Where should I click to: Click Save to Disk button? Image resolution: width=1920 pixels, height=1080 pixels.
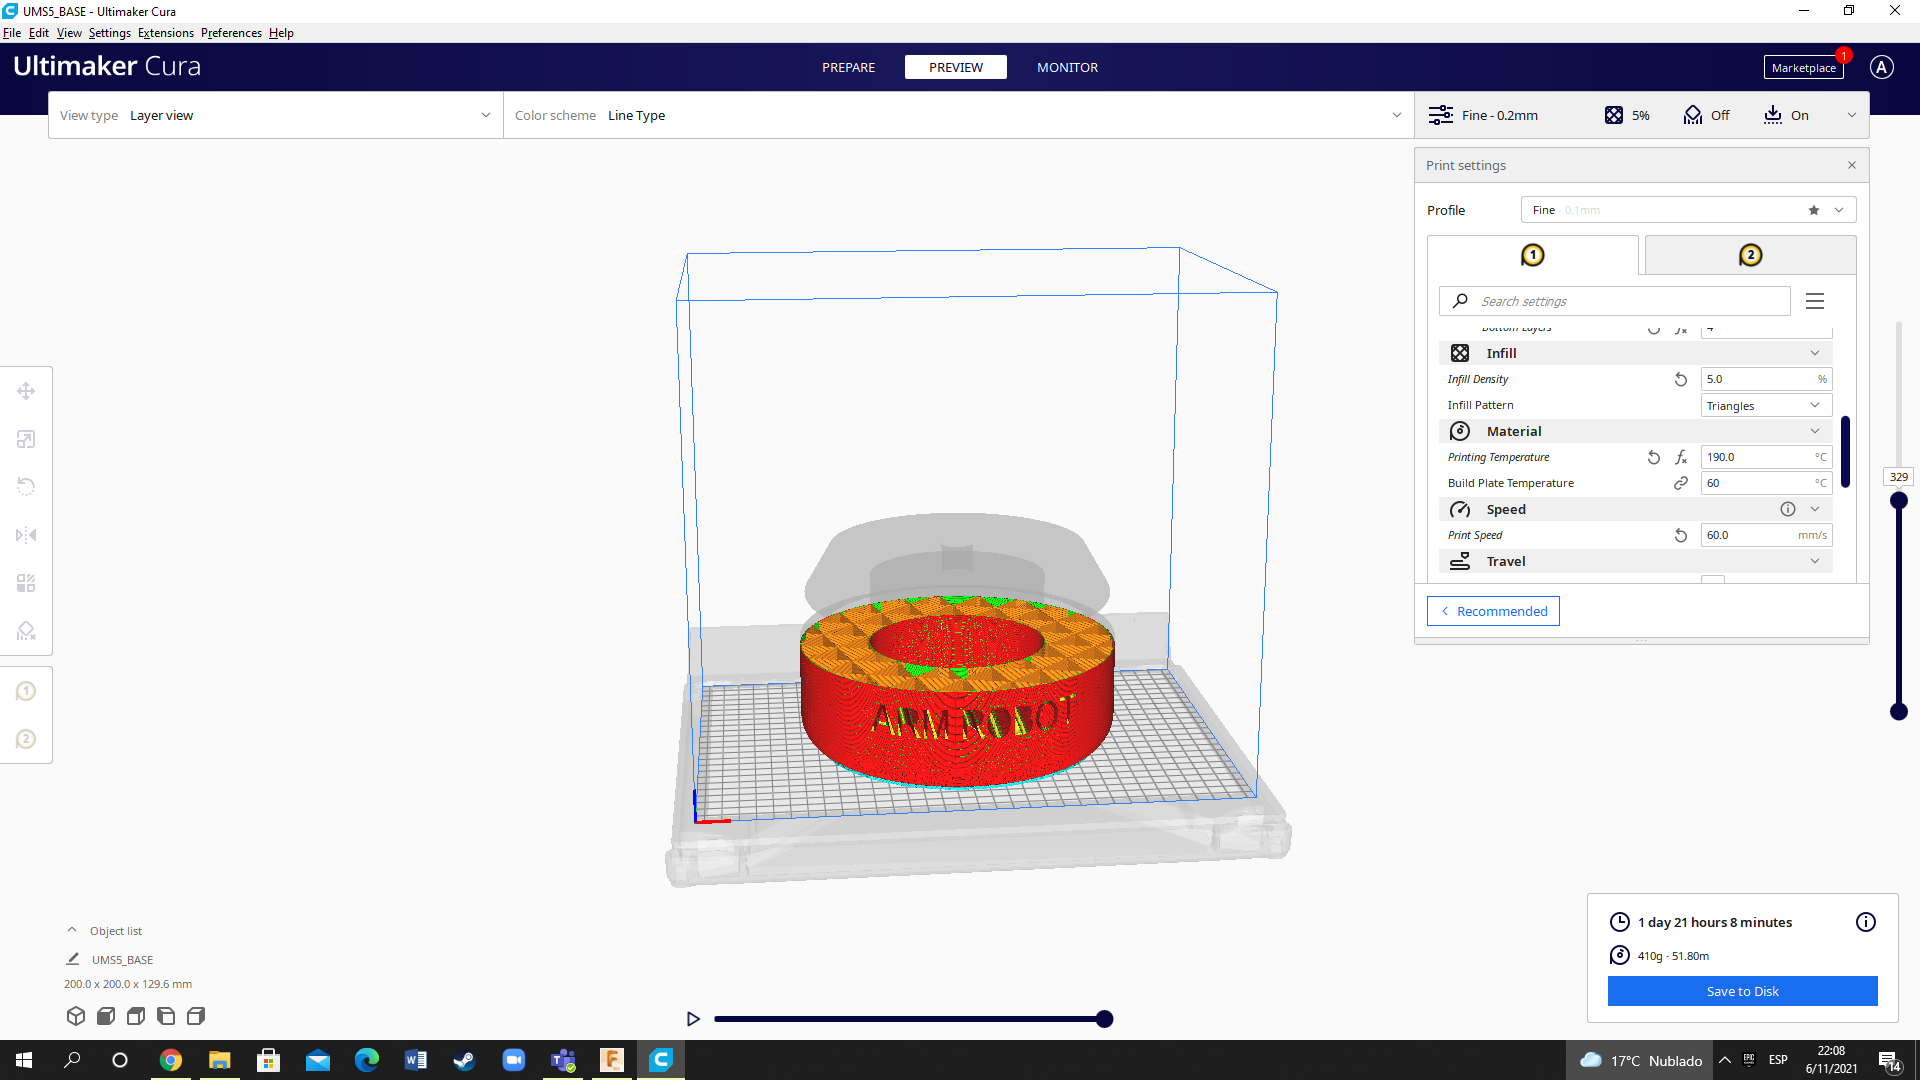1742,991
